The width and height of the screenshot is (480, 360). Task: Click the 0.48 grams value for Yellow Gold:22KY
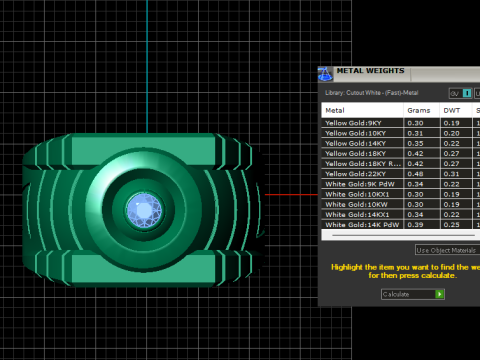click(x=415, y=174)
